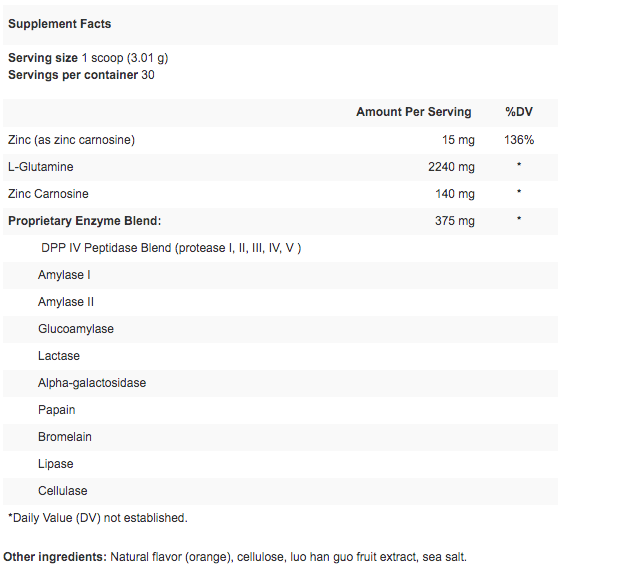Click the Alpha-galactosidase entry
The height and width of the screenshot is (588, 625).
click(92, 383)
